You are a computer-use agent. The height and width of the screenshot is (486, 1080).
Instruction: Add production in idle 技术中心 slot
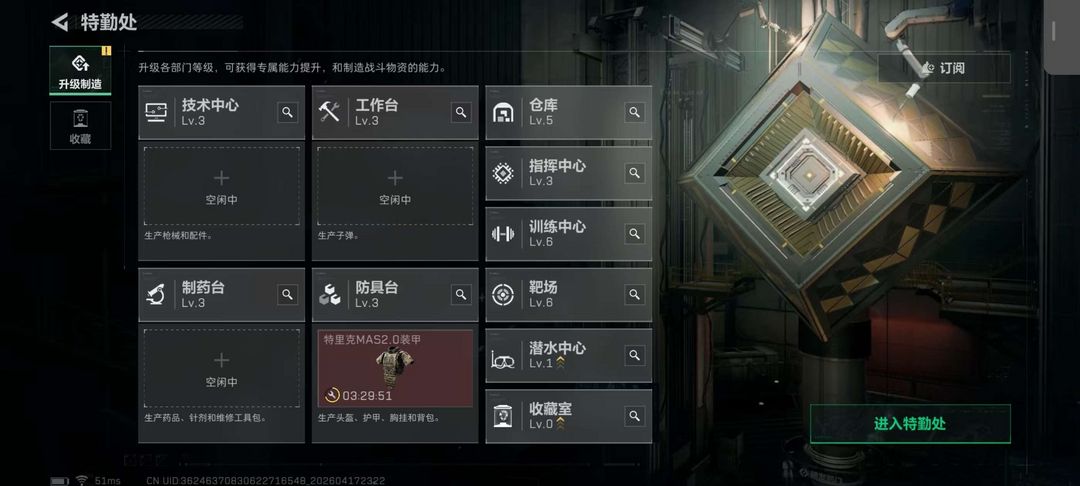pos(222,186)
